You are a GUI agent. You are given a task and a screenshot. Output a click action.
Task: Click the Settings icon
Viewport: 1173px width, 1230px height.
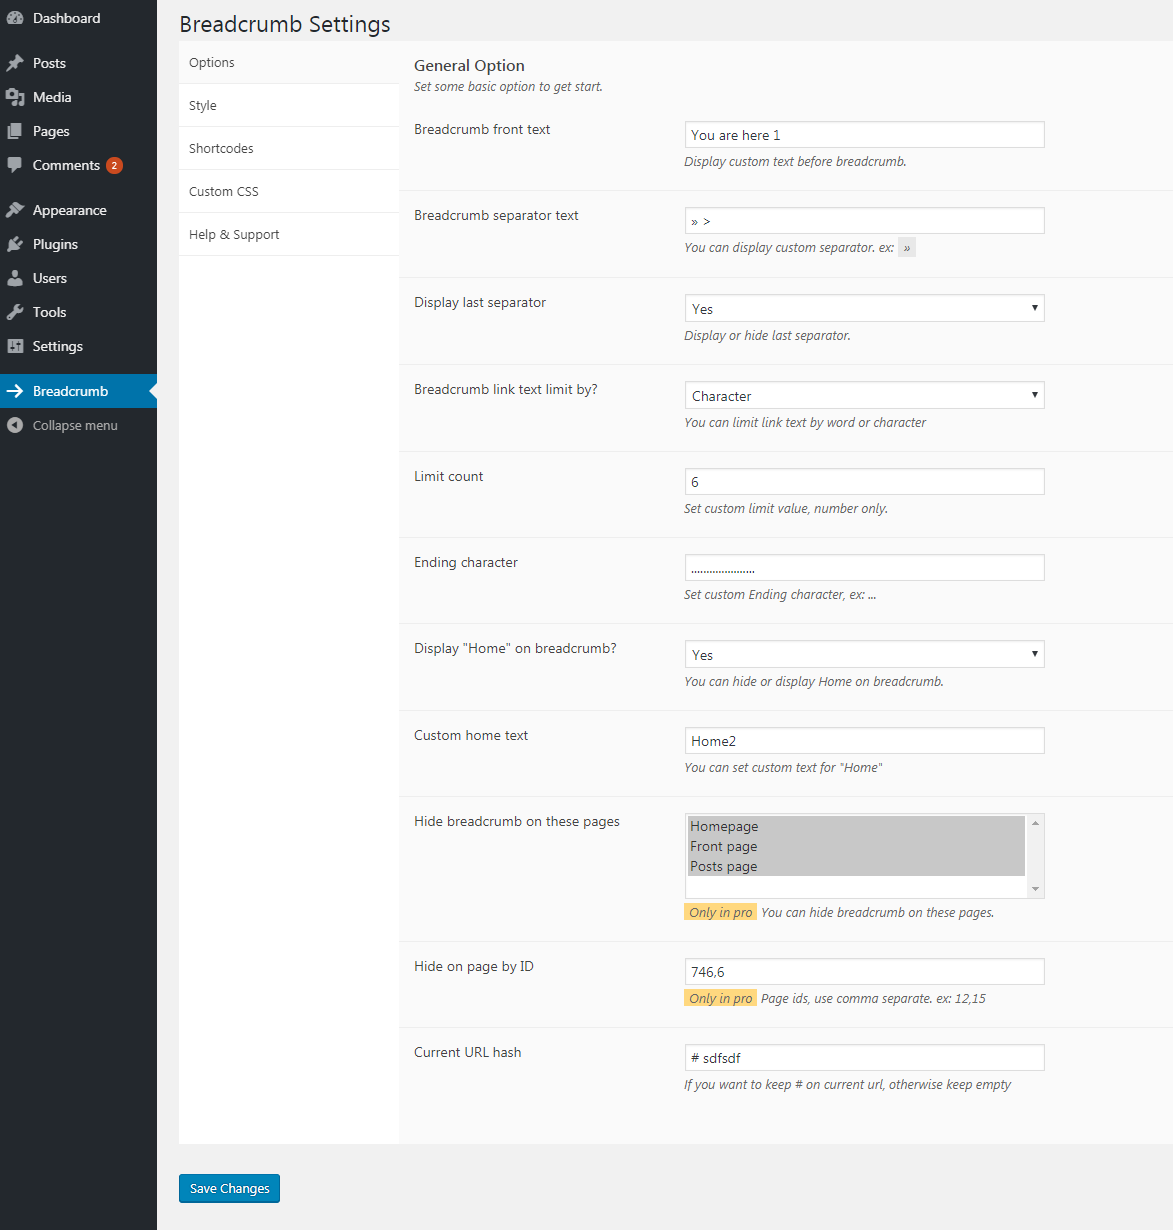point(16,345)
